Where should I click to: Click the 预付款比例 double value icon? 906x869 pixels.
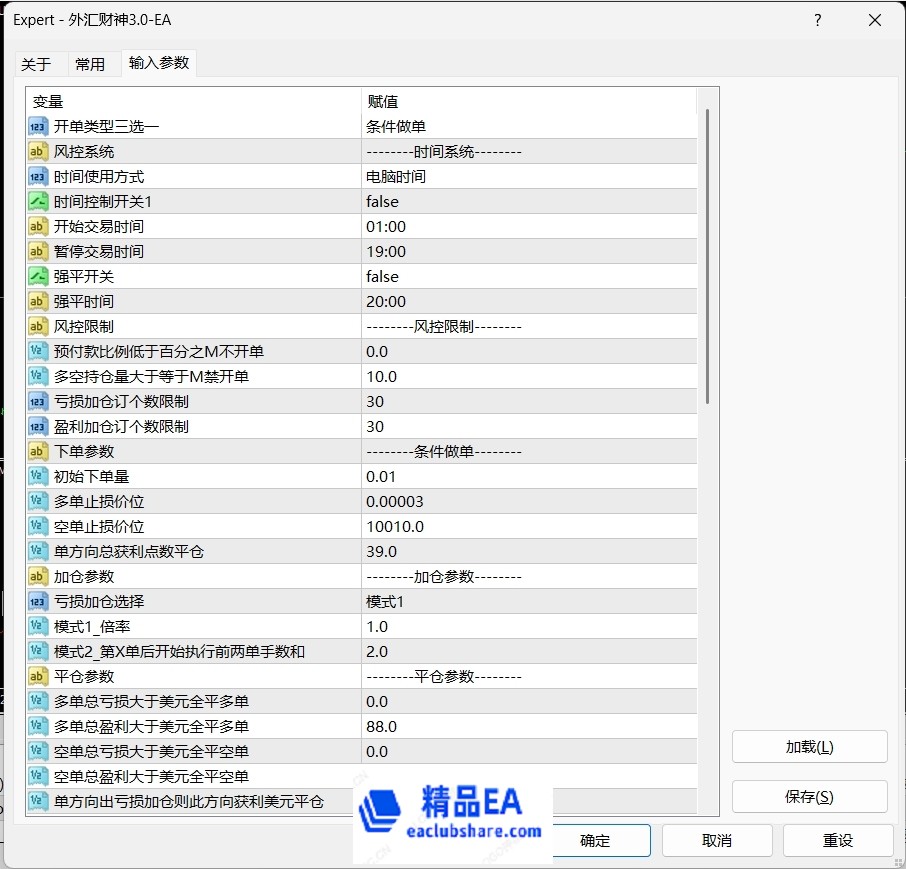[38, 351]
